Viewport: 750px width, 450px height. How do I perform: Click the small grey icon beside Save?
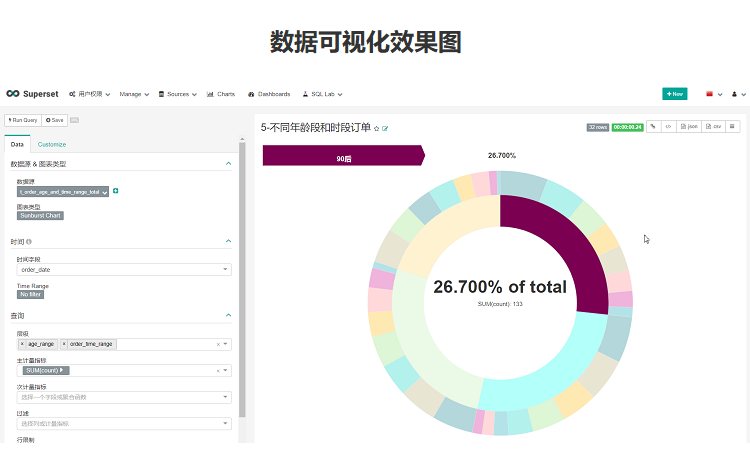[x=74, y=120]
